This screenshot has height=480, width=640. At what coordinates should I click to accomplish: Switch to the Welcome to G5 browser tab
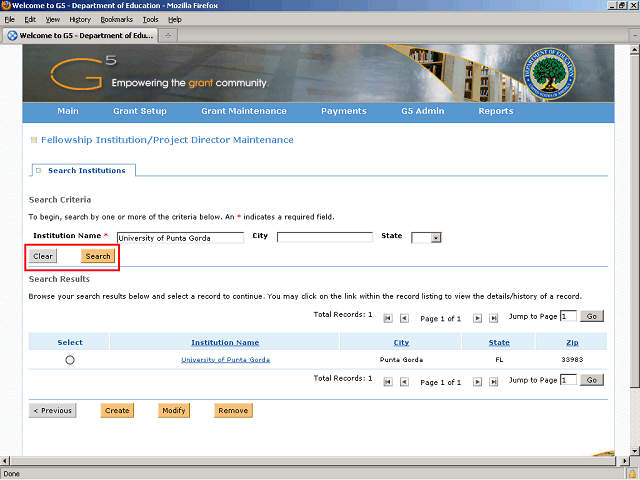pos(80,36)
